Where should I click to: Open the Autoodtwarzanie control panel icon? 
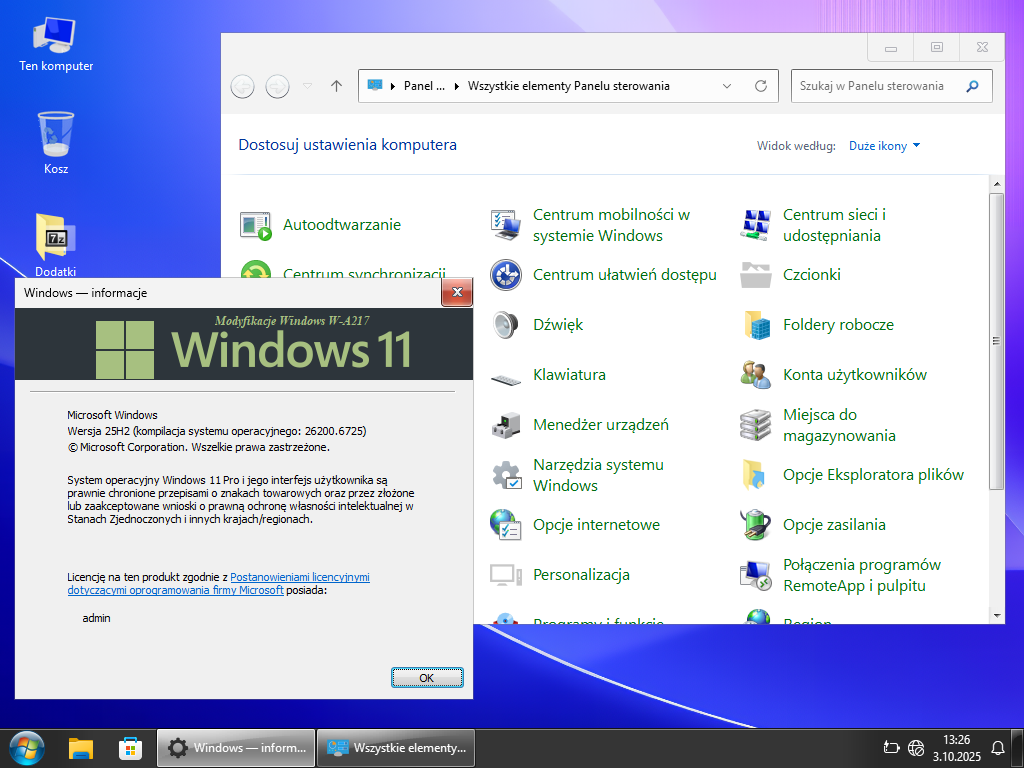[x=256, y=225]
